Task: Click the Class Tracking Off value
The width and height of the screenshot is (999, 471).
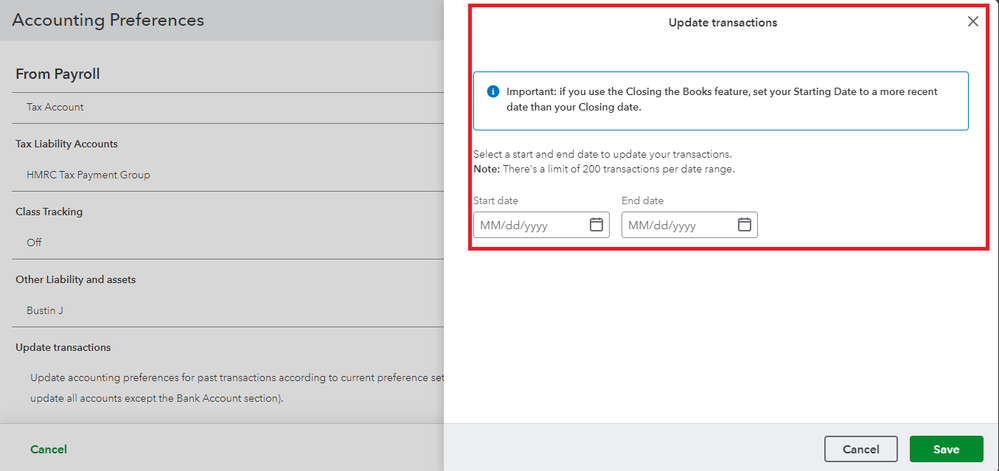Action: [x=34, y=242]
